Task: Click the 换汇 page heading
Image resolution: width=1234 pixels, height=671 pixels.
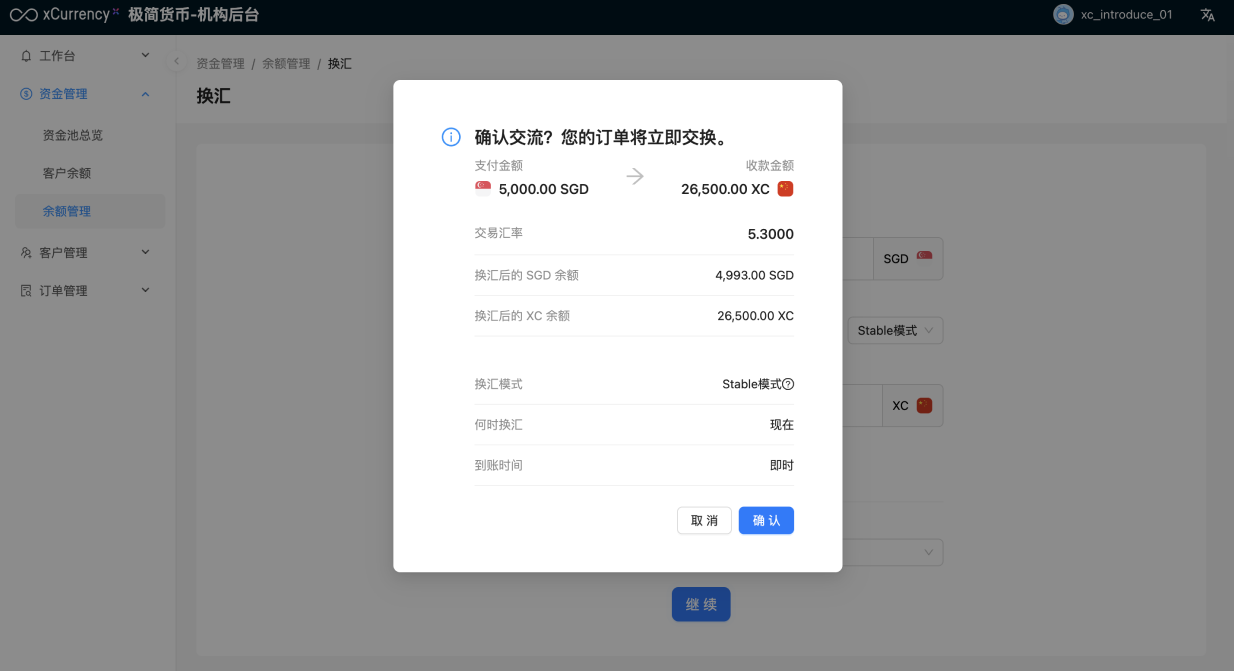Action: click(x=213, y=96)
